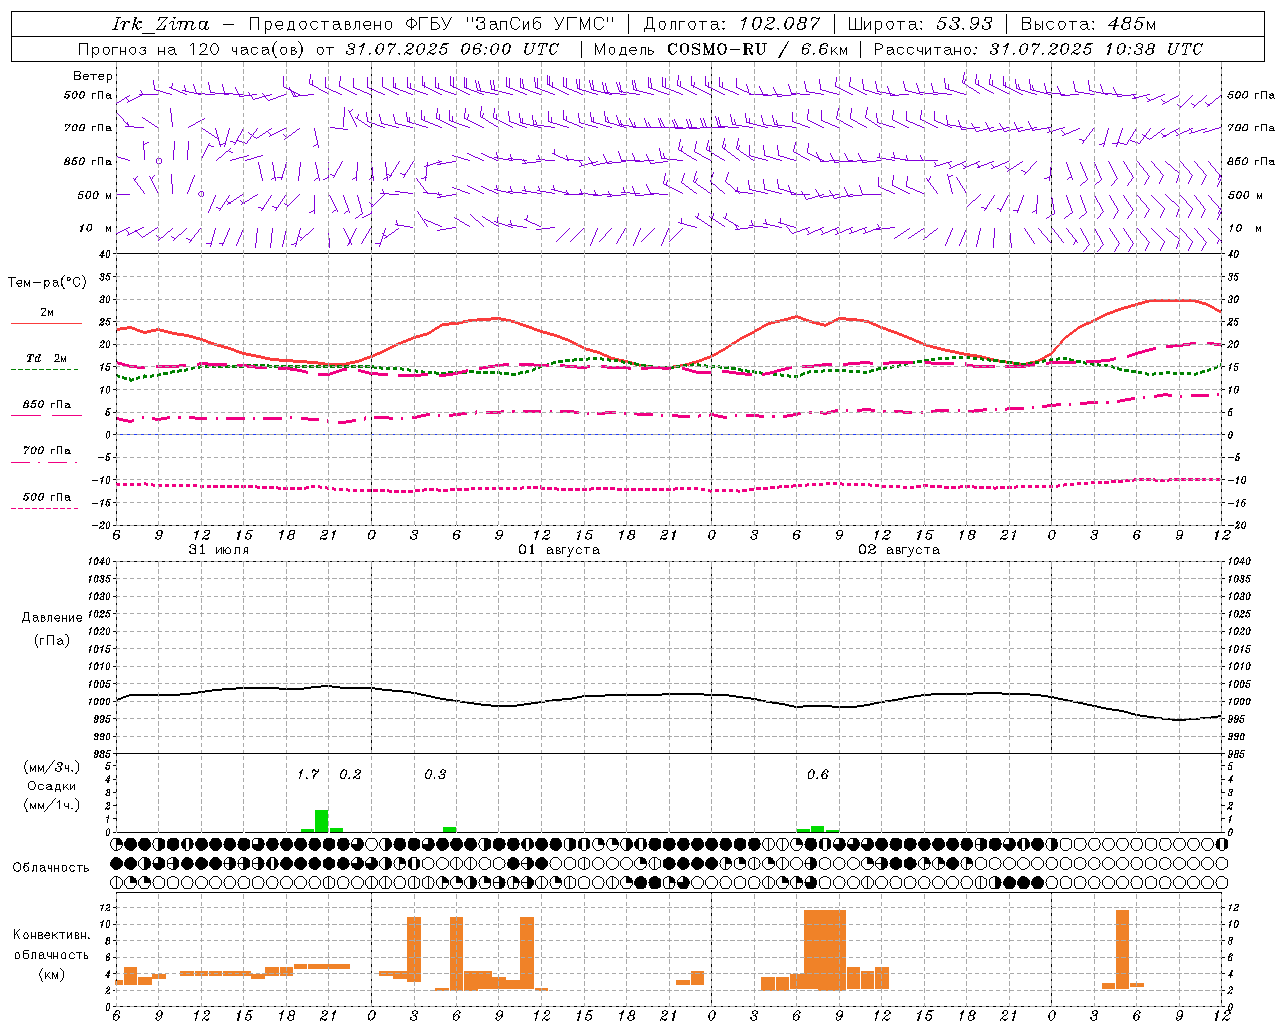Image resolution: width=1280 pixels, height=1024 pixels.
Task: Click the 01 августа date label
Action: (559, 550)
